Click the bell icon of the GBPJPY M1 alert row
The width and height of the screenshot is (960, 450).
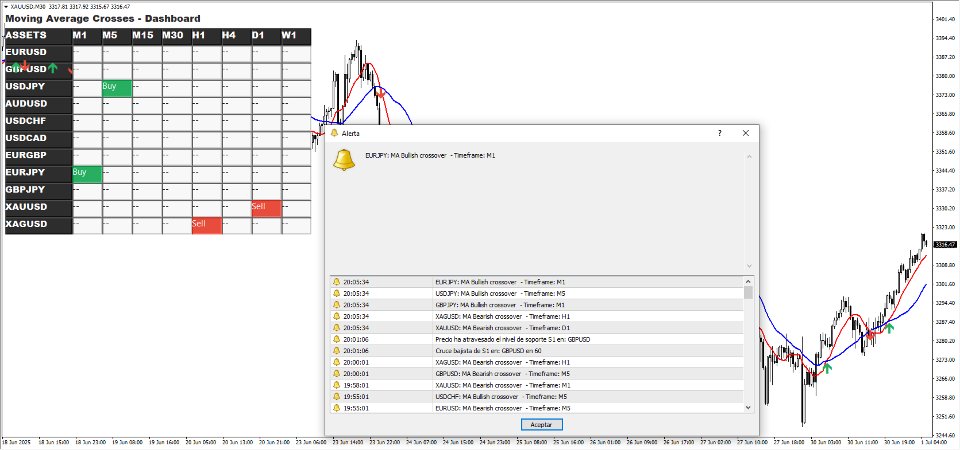(x=336, y=305)
